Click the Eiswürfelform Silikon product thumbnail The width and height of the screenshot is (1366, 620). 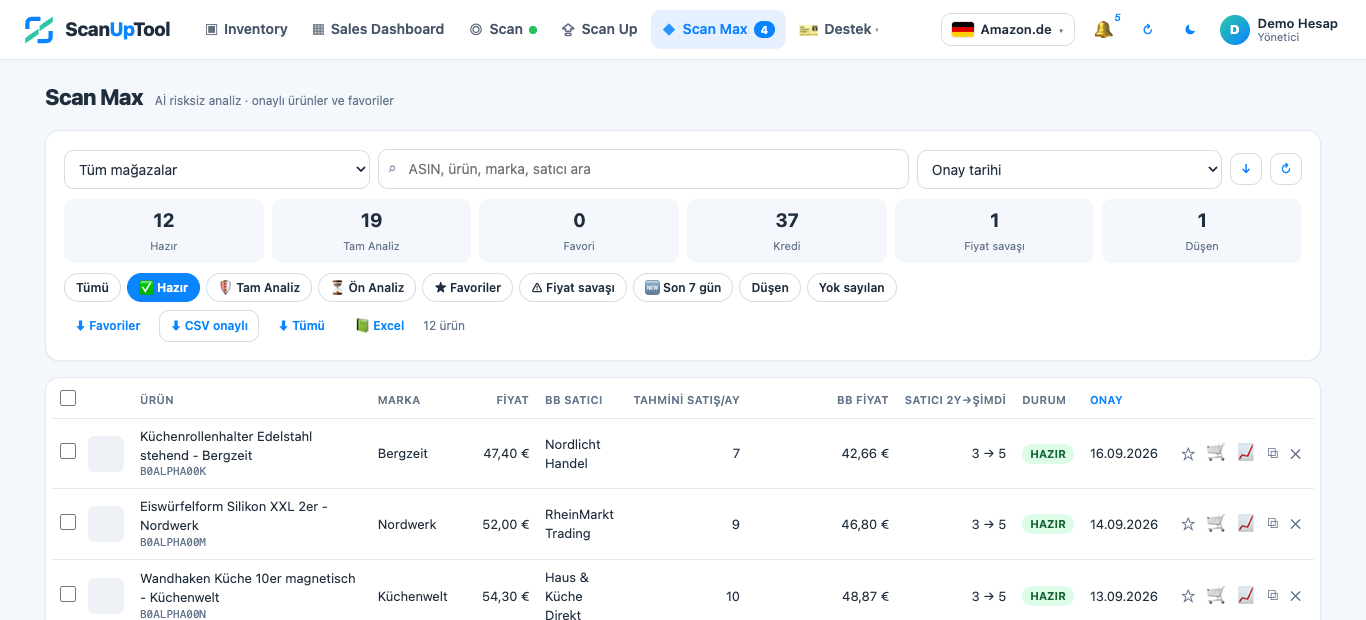[106, 524]
